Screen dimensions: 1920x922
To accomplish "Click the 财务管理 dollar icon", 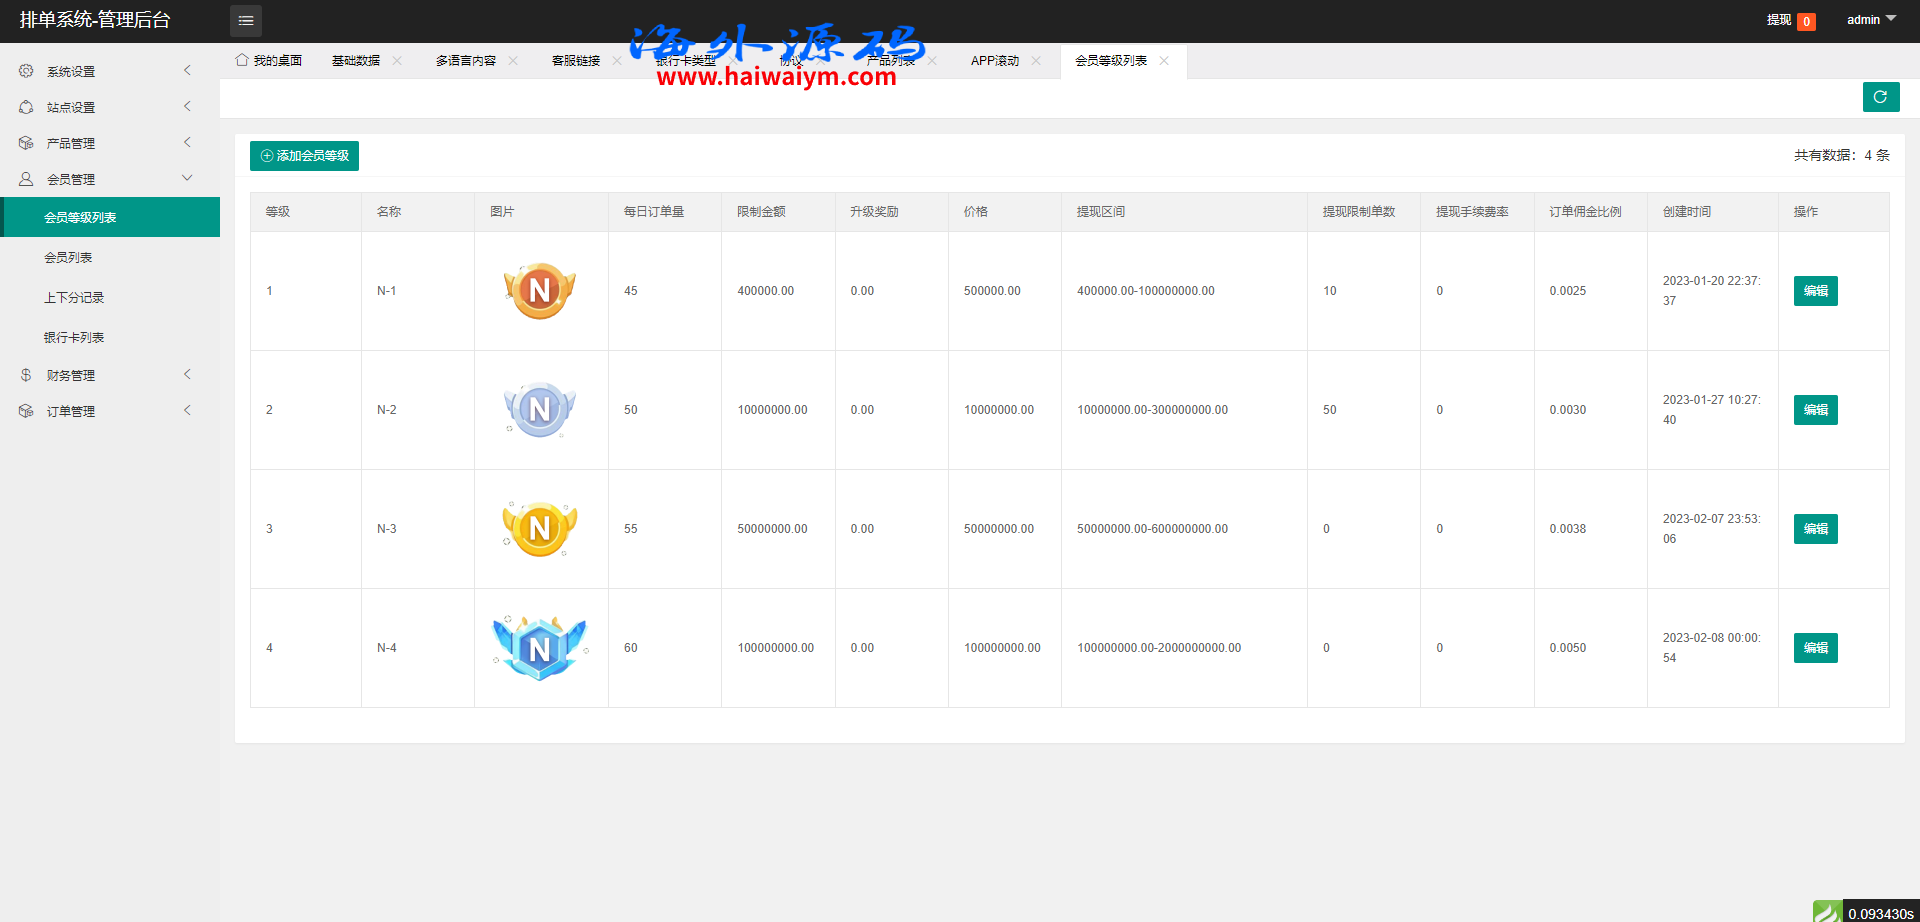I will (26, 375).
